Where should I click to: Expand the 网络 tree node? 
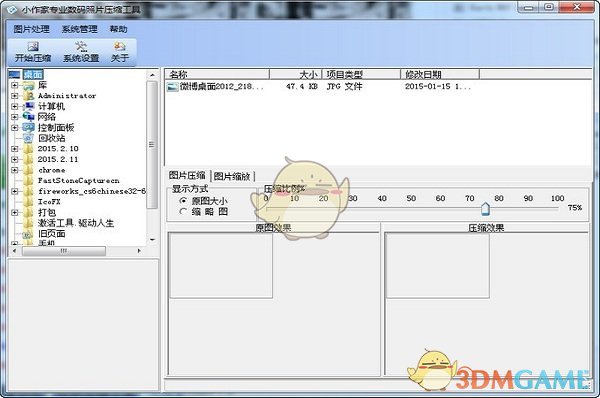(x=15, y=117)
